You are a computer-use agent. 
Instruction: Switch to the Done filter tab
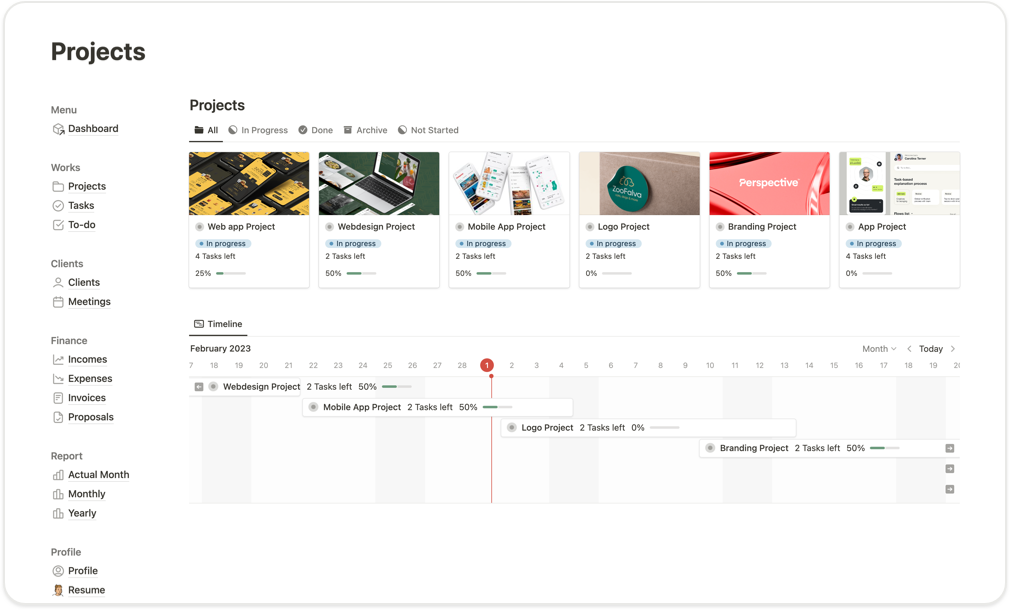click(x=315, y=129)
